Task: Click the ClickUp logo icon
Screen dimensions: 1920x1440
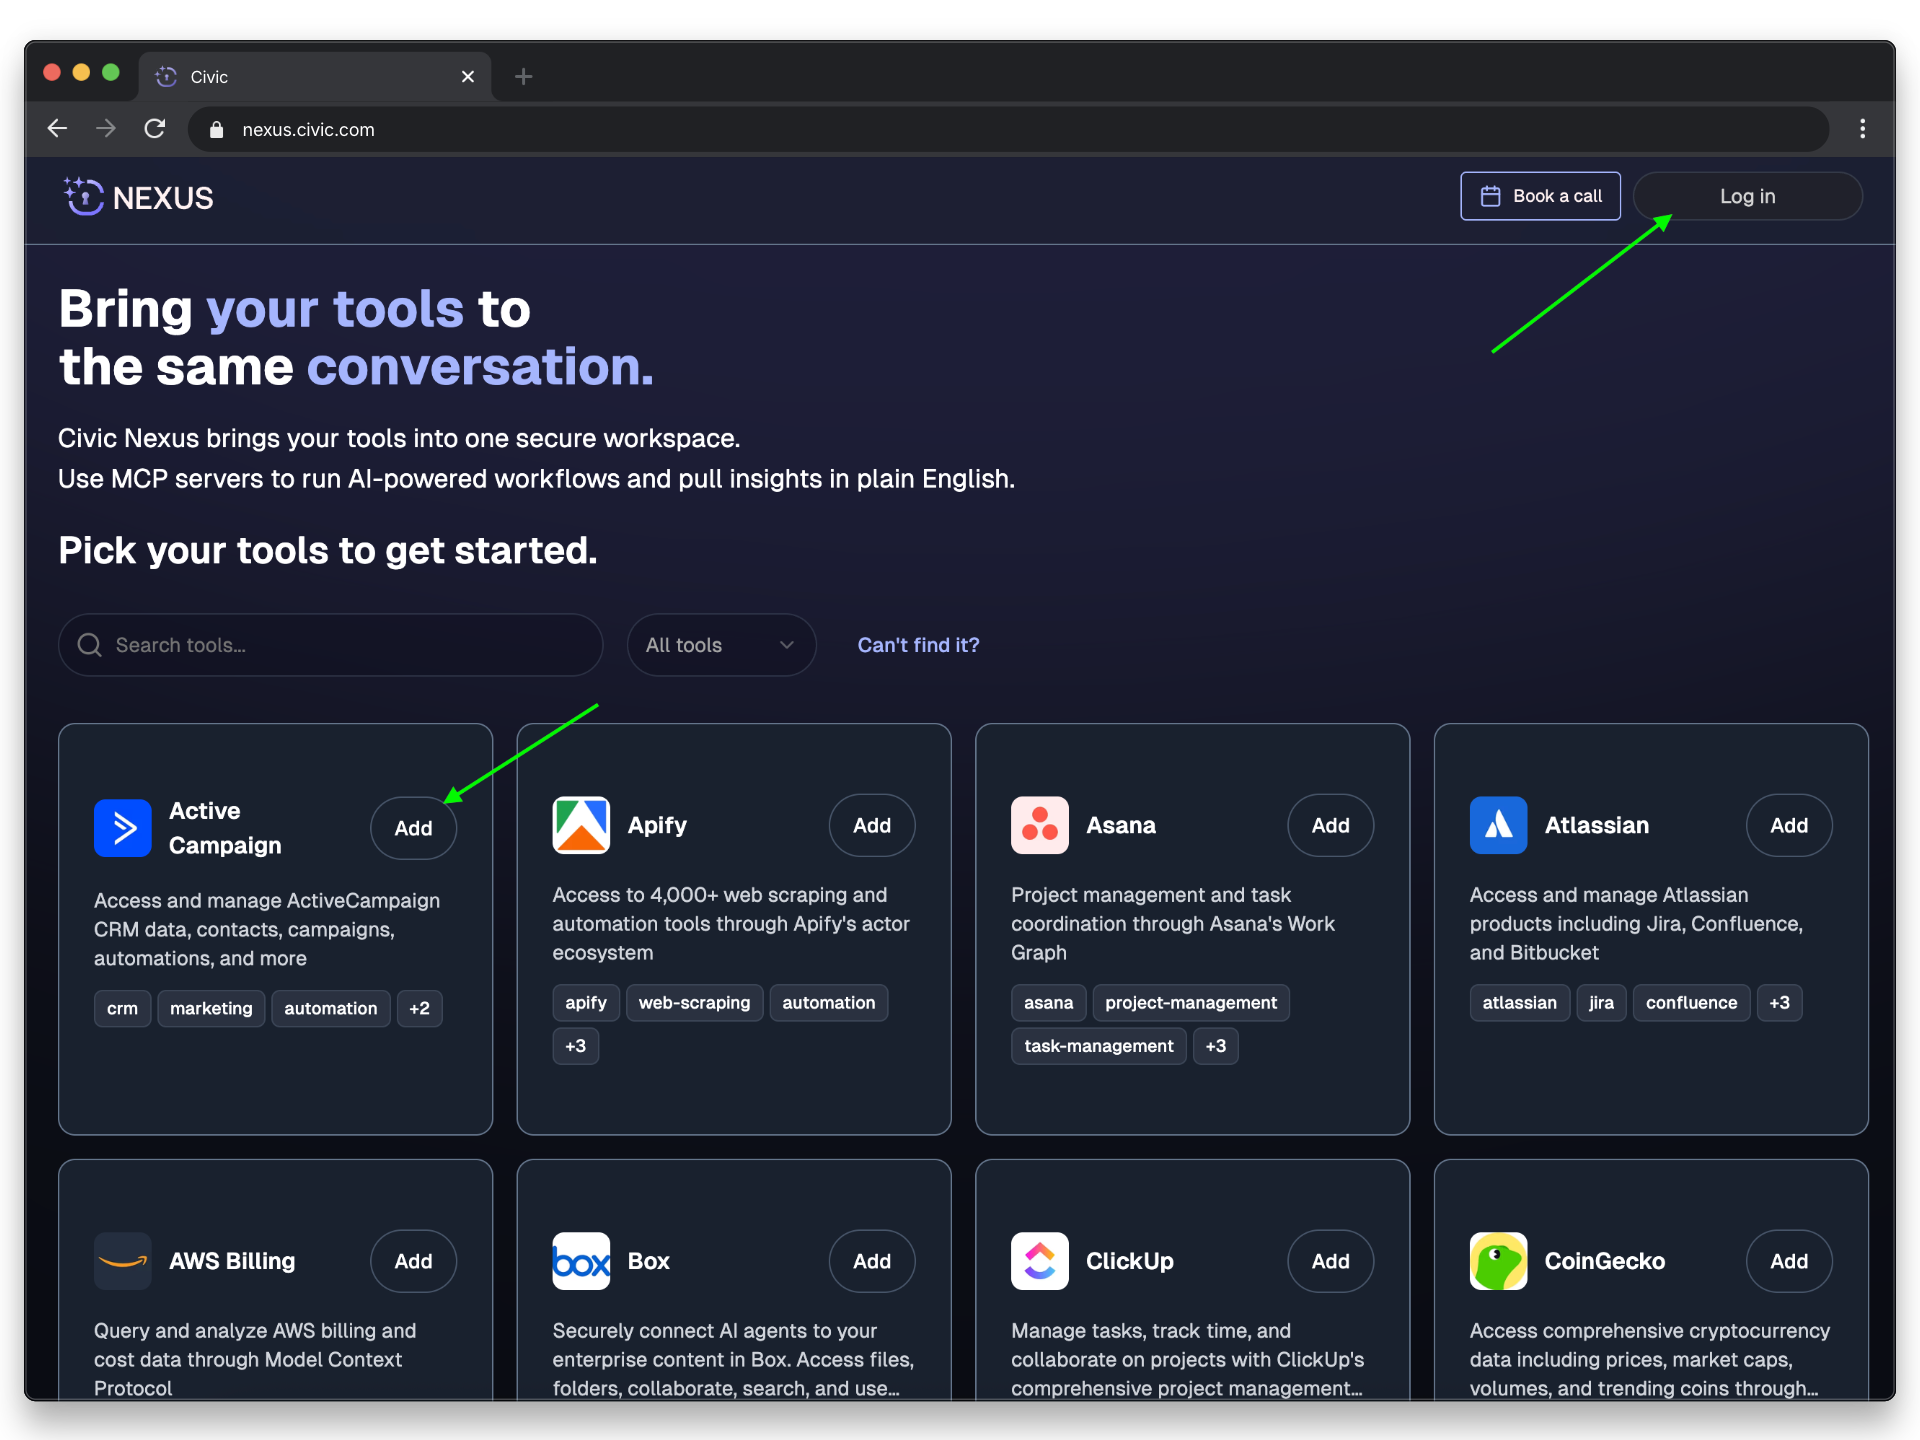Action: coord(1039,1261)
